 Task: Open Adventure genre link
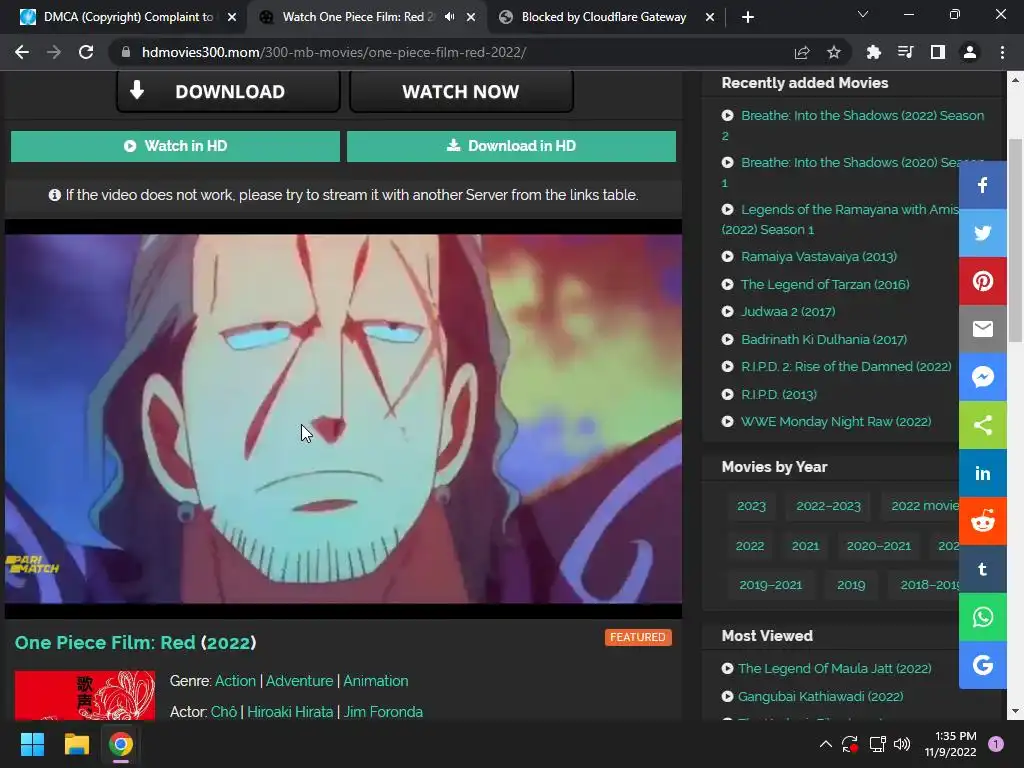299,680
